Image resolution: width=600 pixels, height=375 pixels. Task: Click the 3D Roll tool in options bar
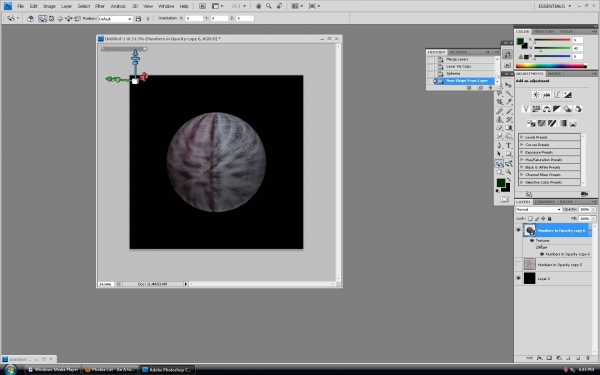[51, 18]
